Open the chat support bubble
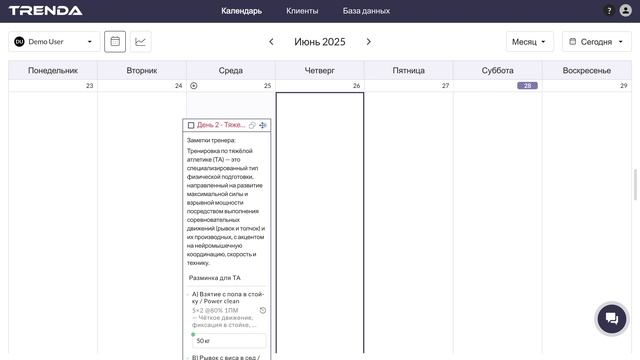Image resolution: width=640 pixels, height=360 pixels. point(611,318)
